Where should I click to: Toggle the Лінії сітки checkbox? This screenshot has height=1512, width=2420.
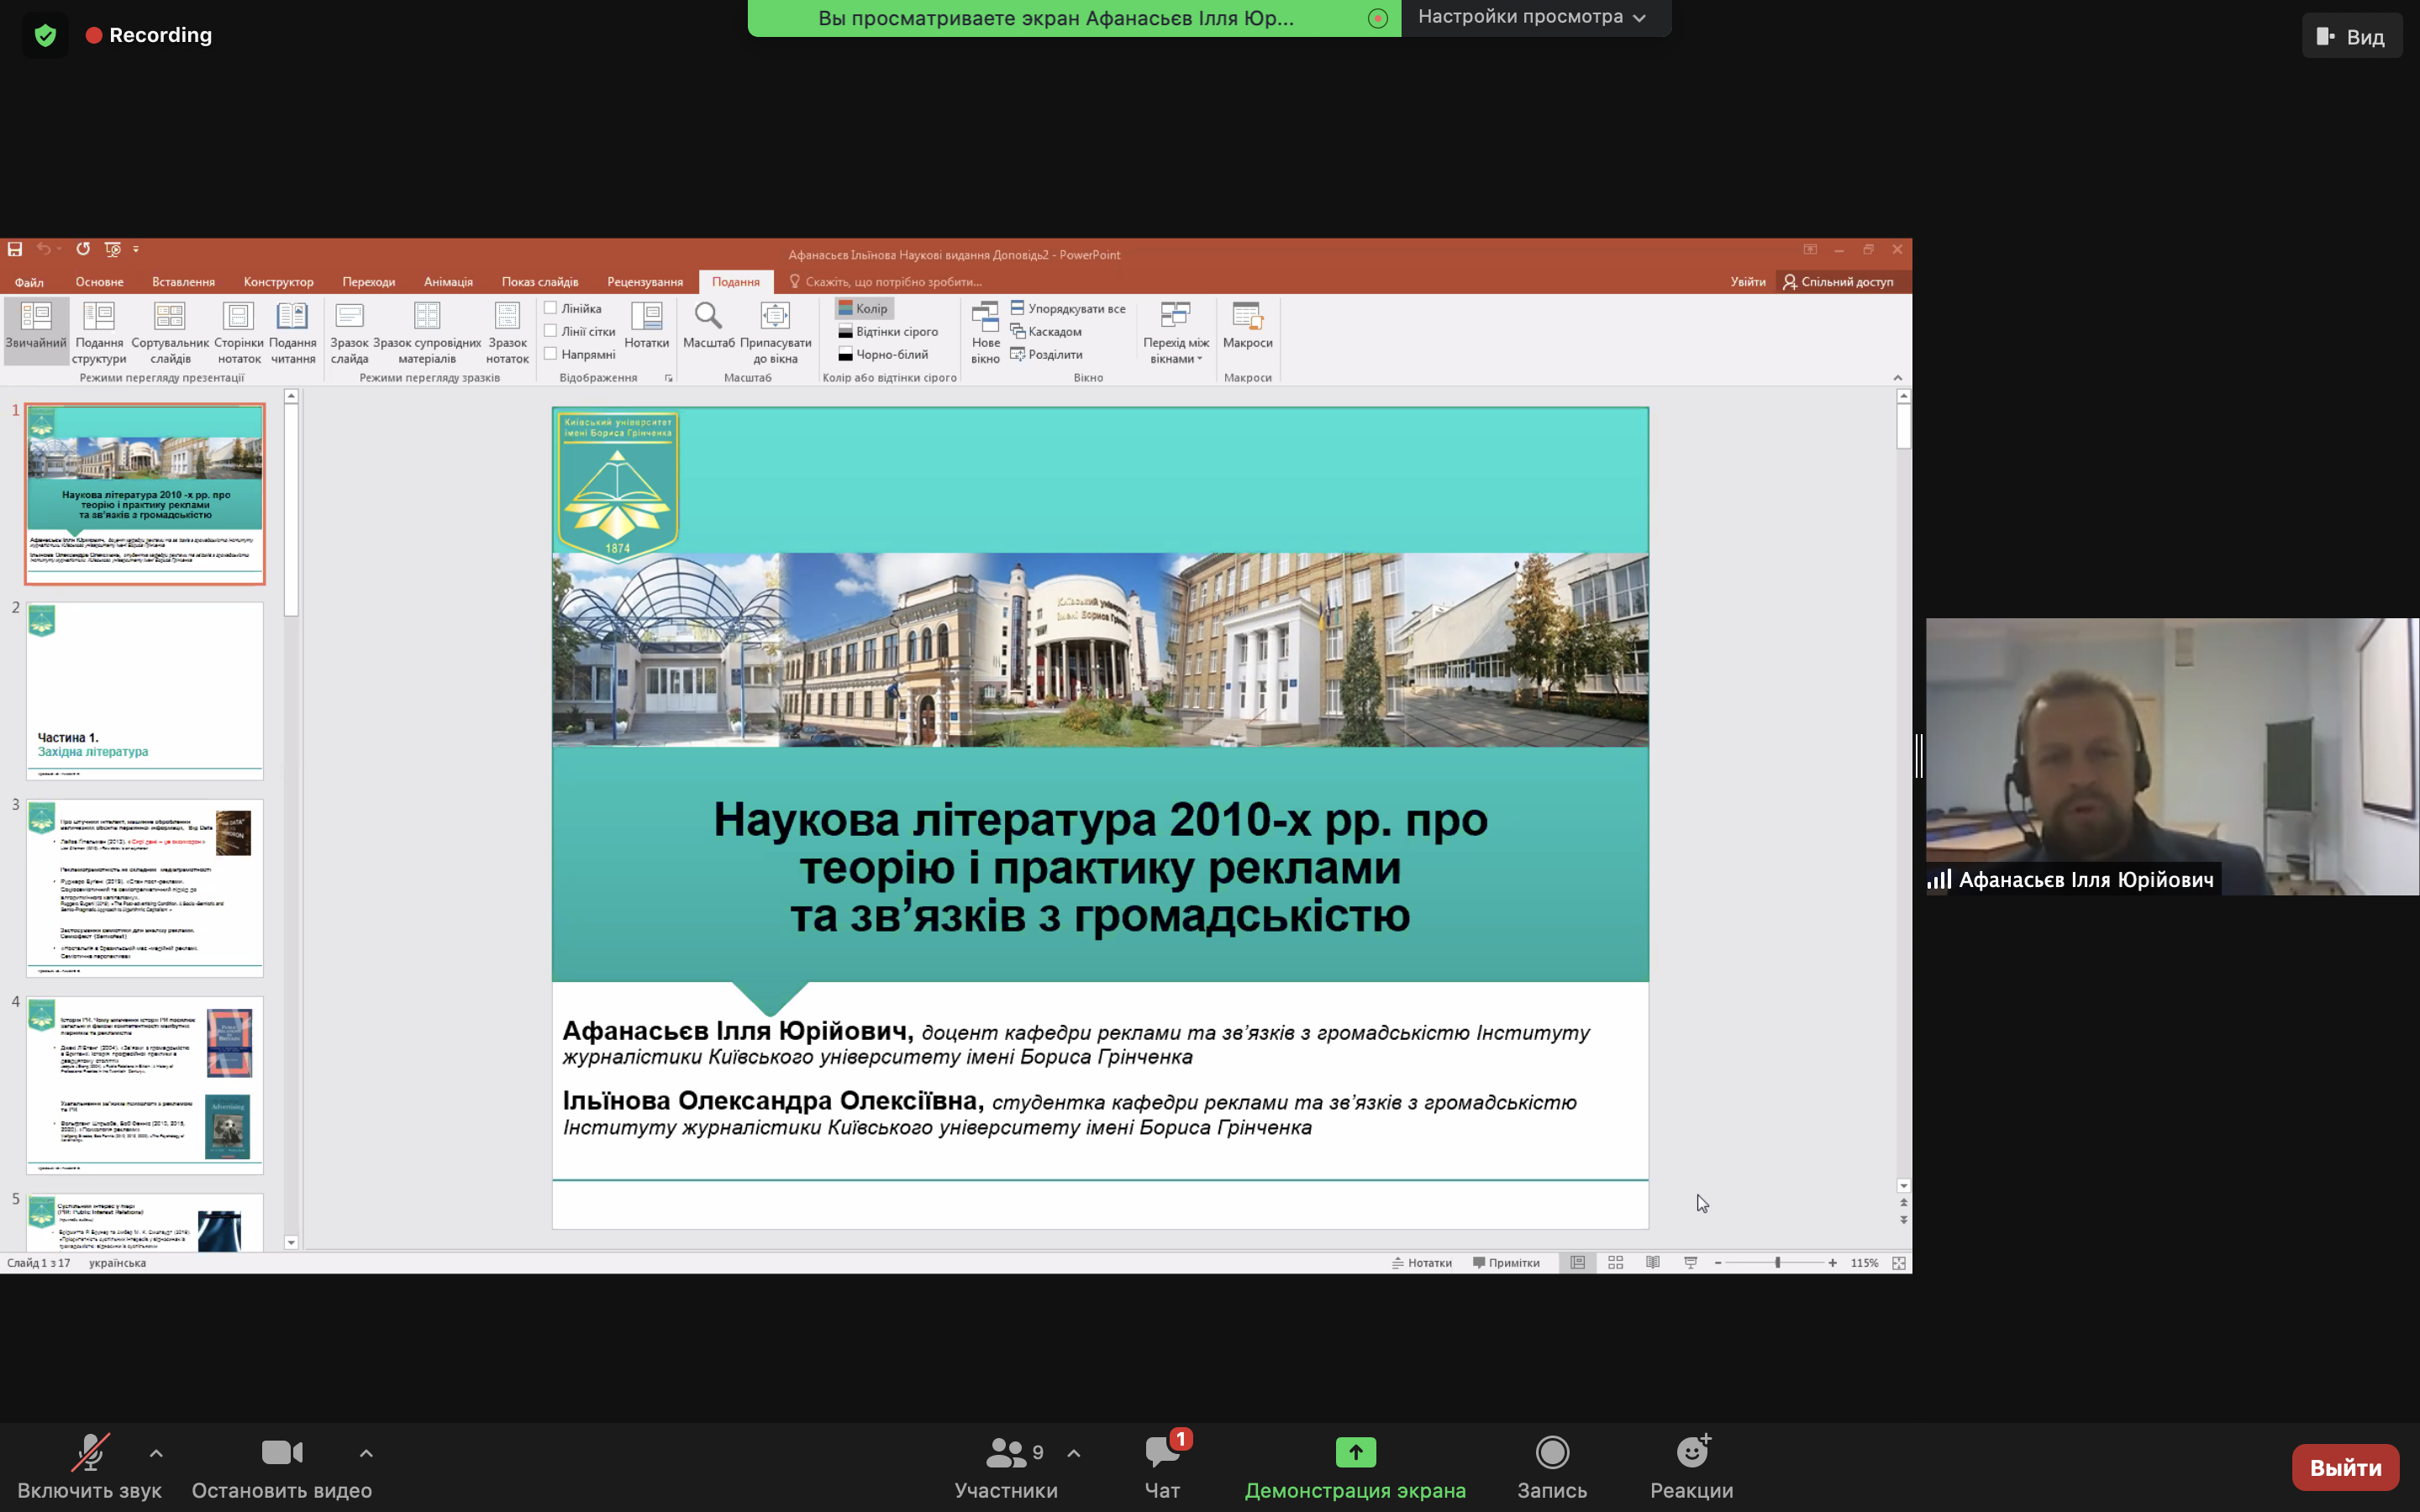click(551, 331)
